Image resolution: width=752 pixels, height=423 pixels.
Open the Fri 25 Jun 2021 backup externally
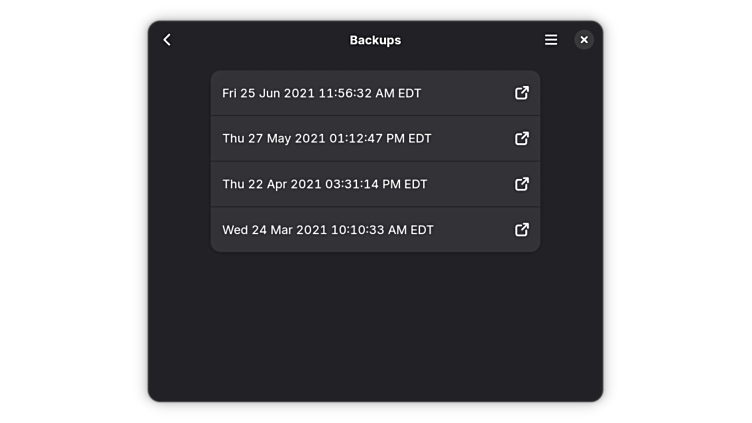[x=521, y=93]
